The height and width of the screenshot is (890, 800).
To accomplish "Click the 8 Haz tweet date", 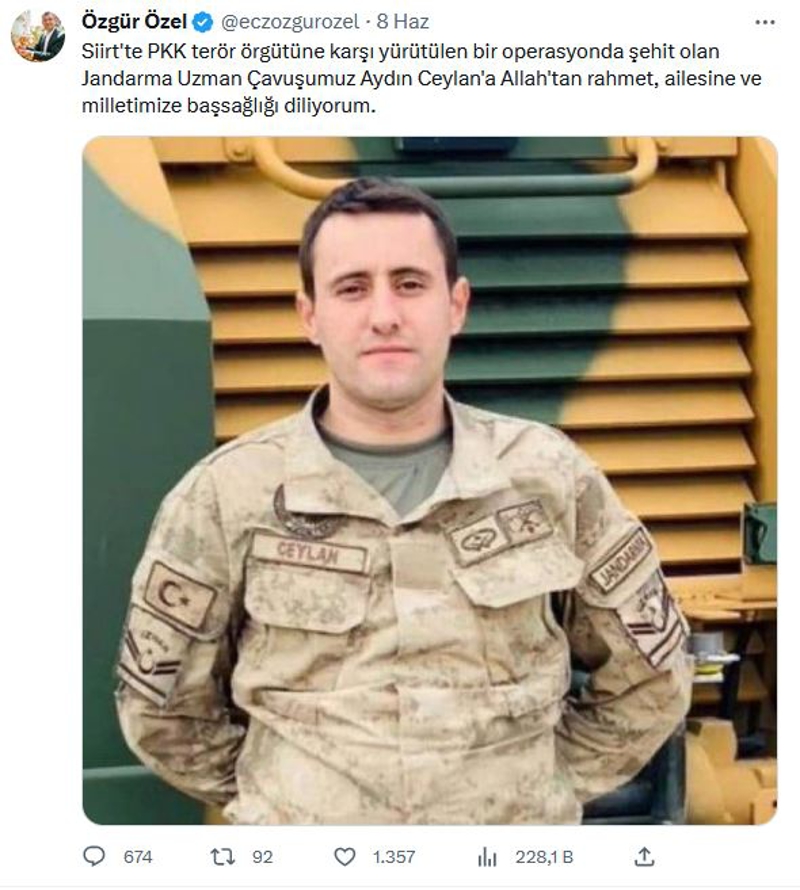I will click(403, 22).
